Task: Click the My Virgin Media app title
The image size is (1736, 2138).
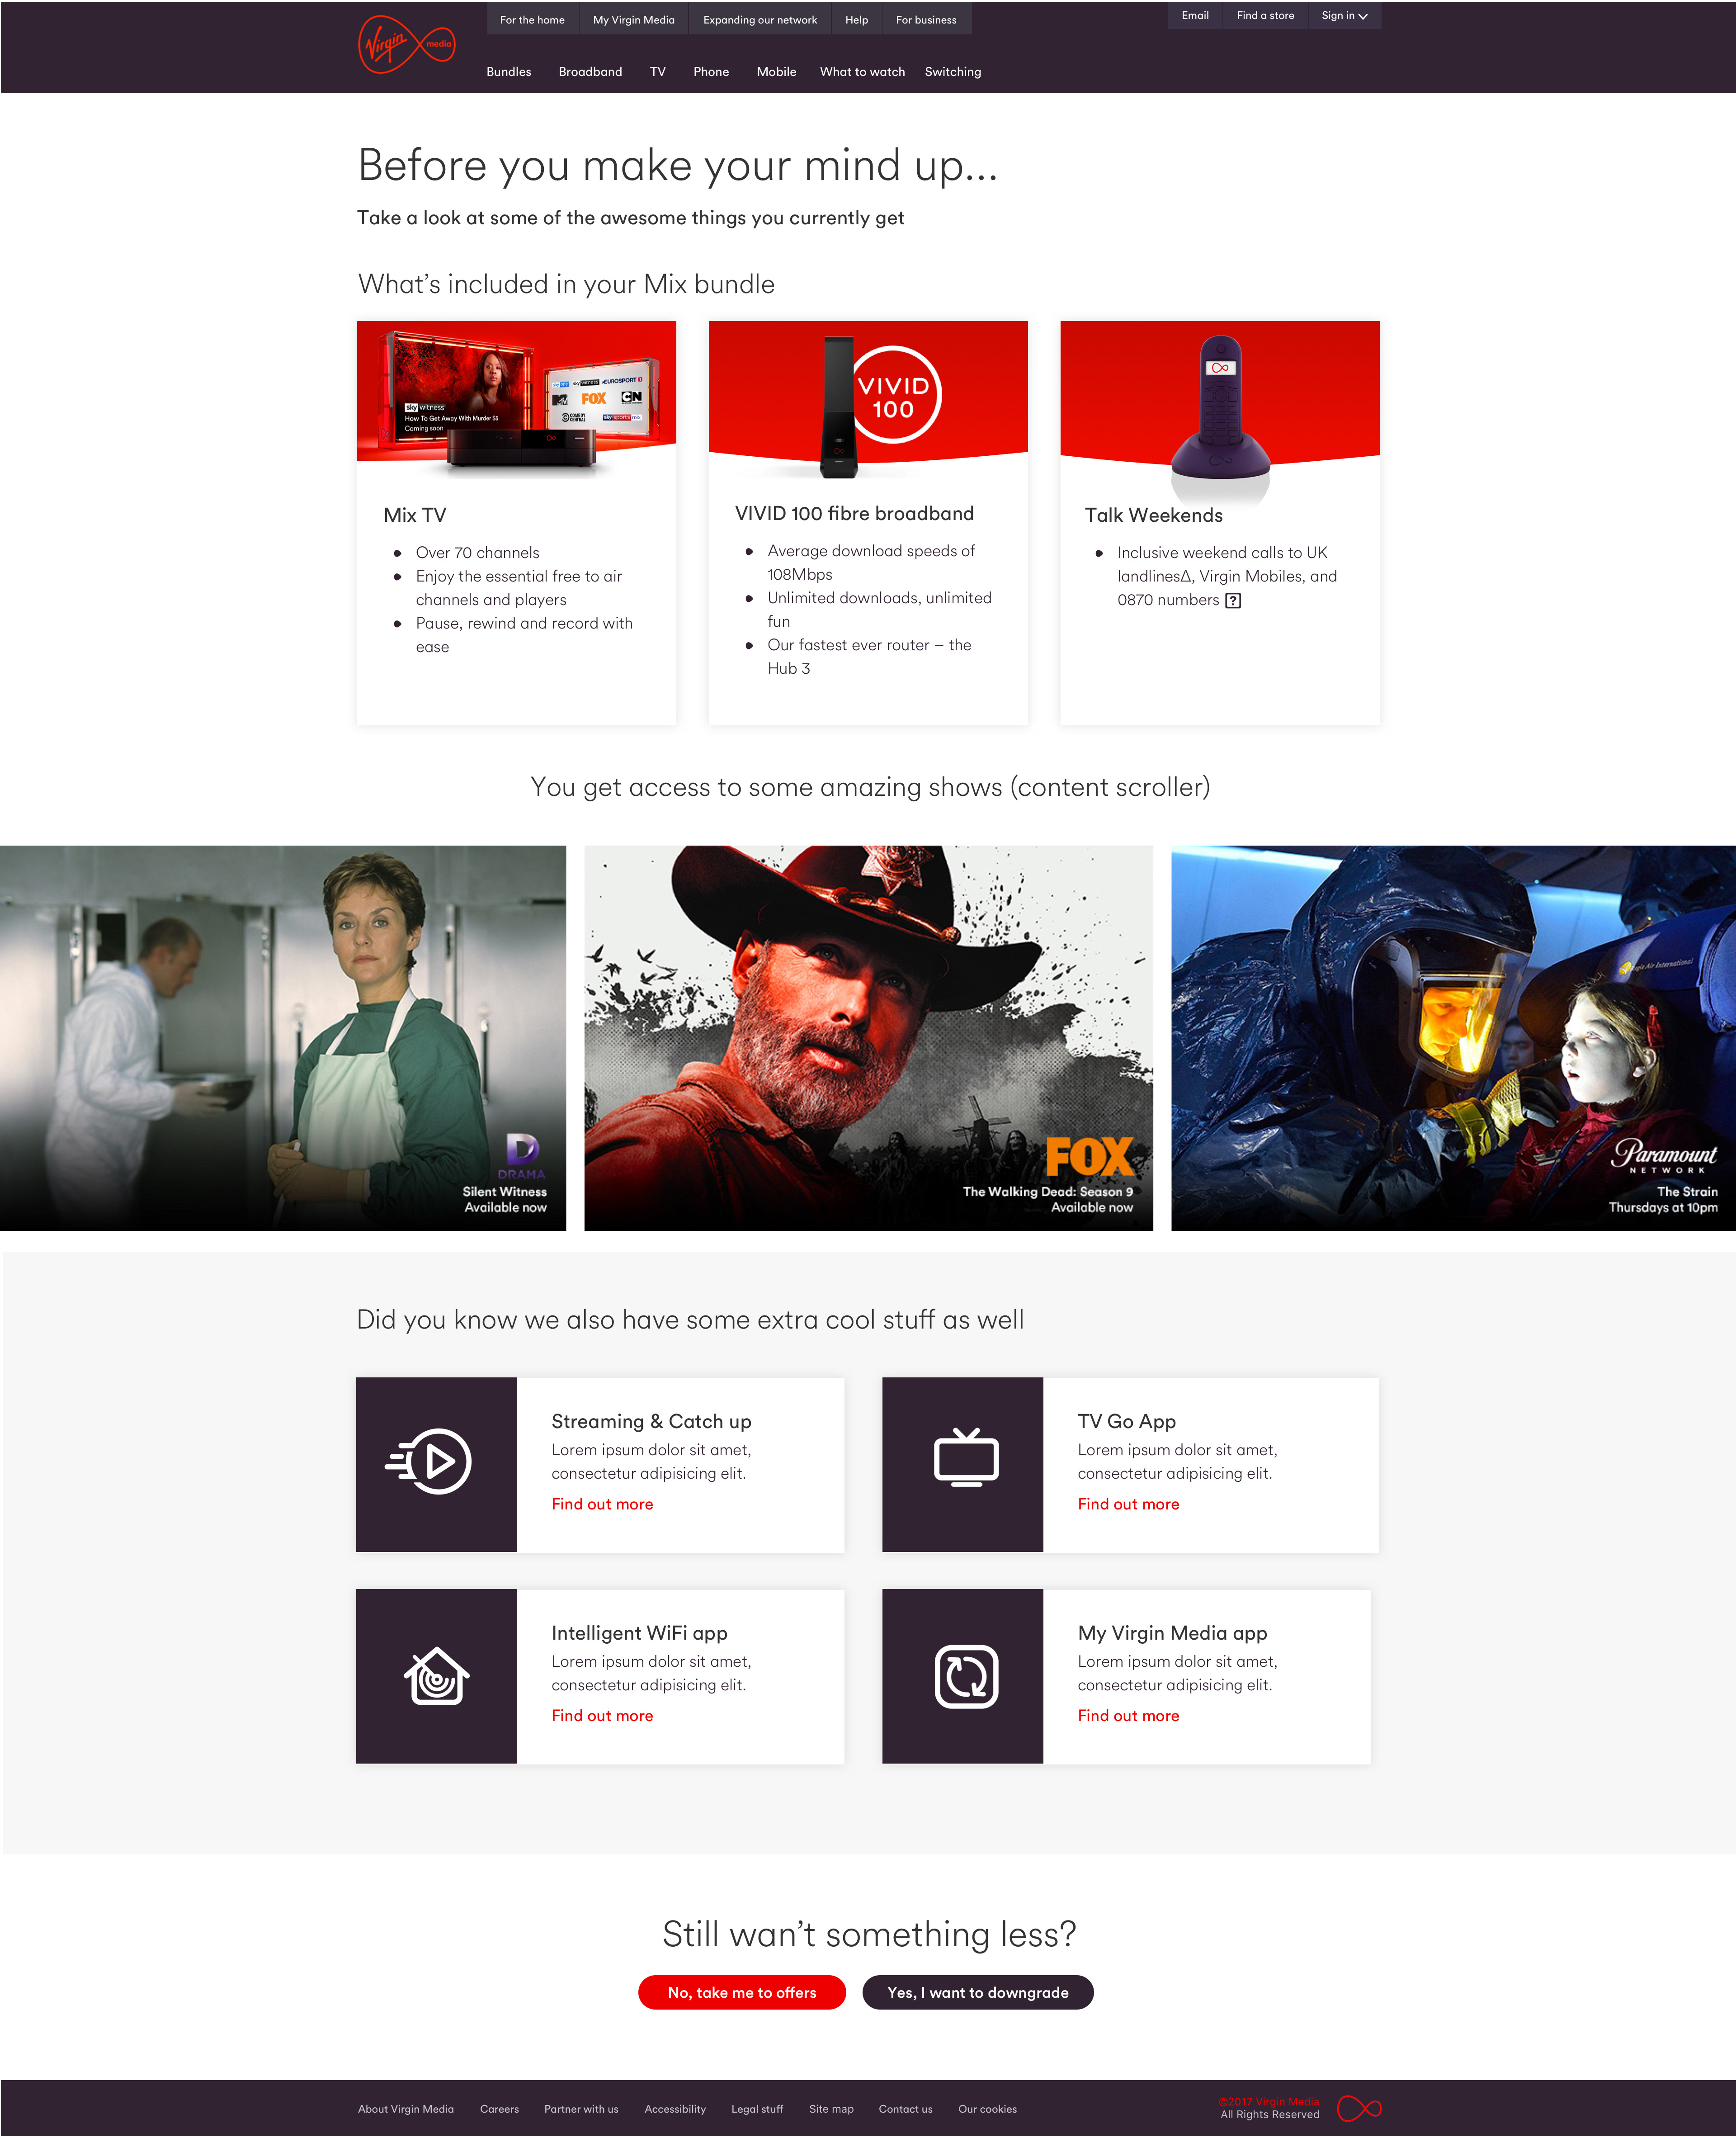Action: tap(1172, 1633)
